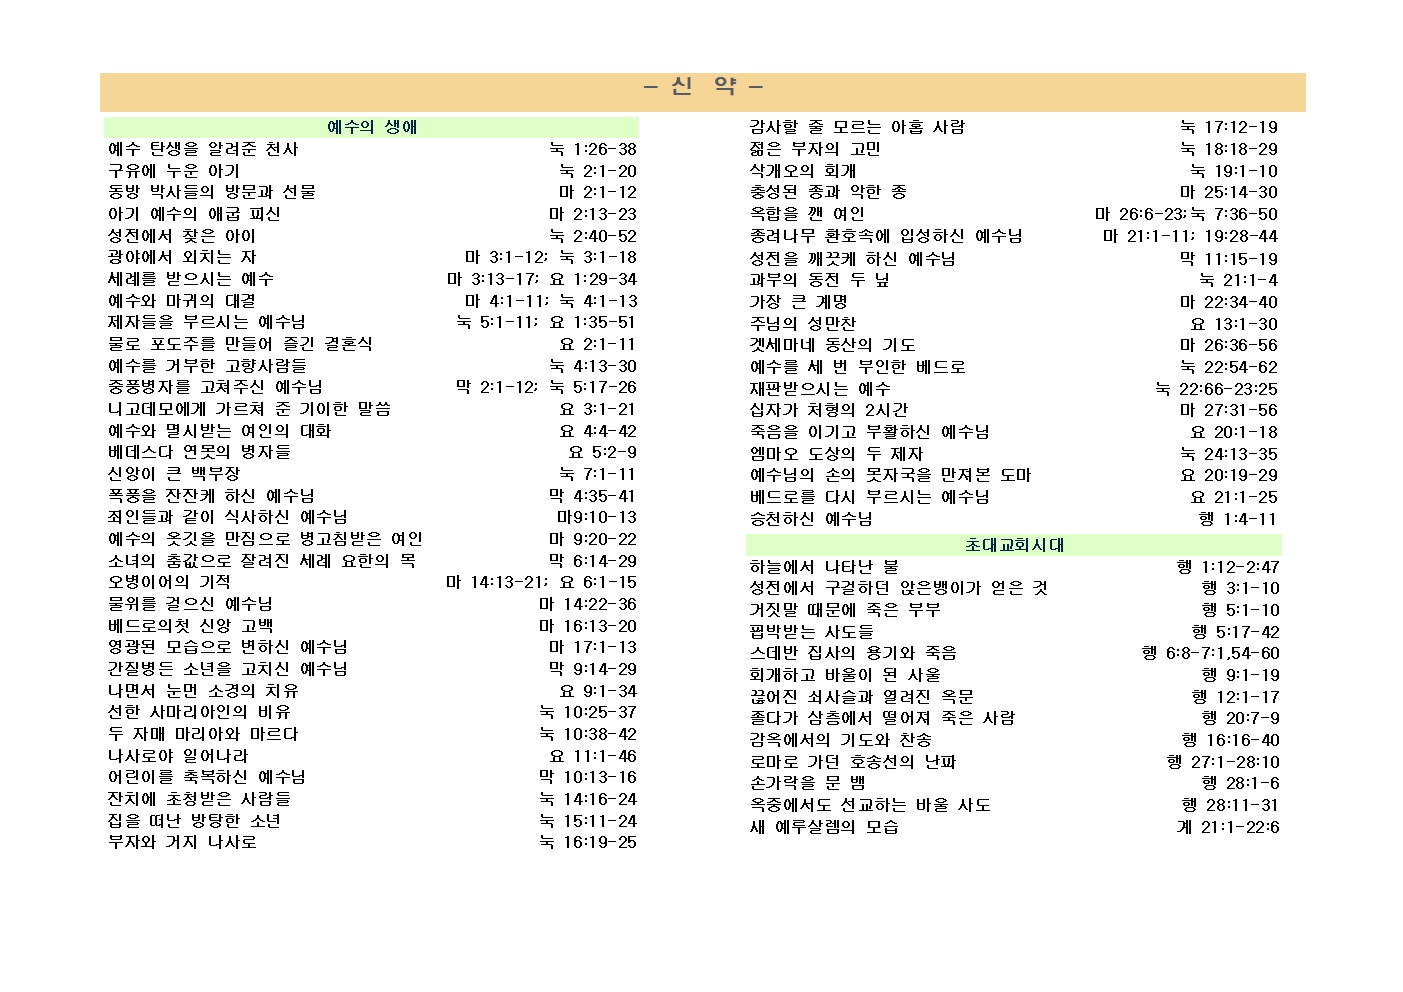This screenshot has width=1403, height=992.
Task: Click '승천하신 예수님'
Action: [x=811, y=519]
